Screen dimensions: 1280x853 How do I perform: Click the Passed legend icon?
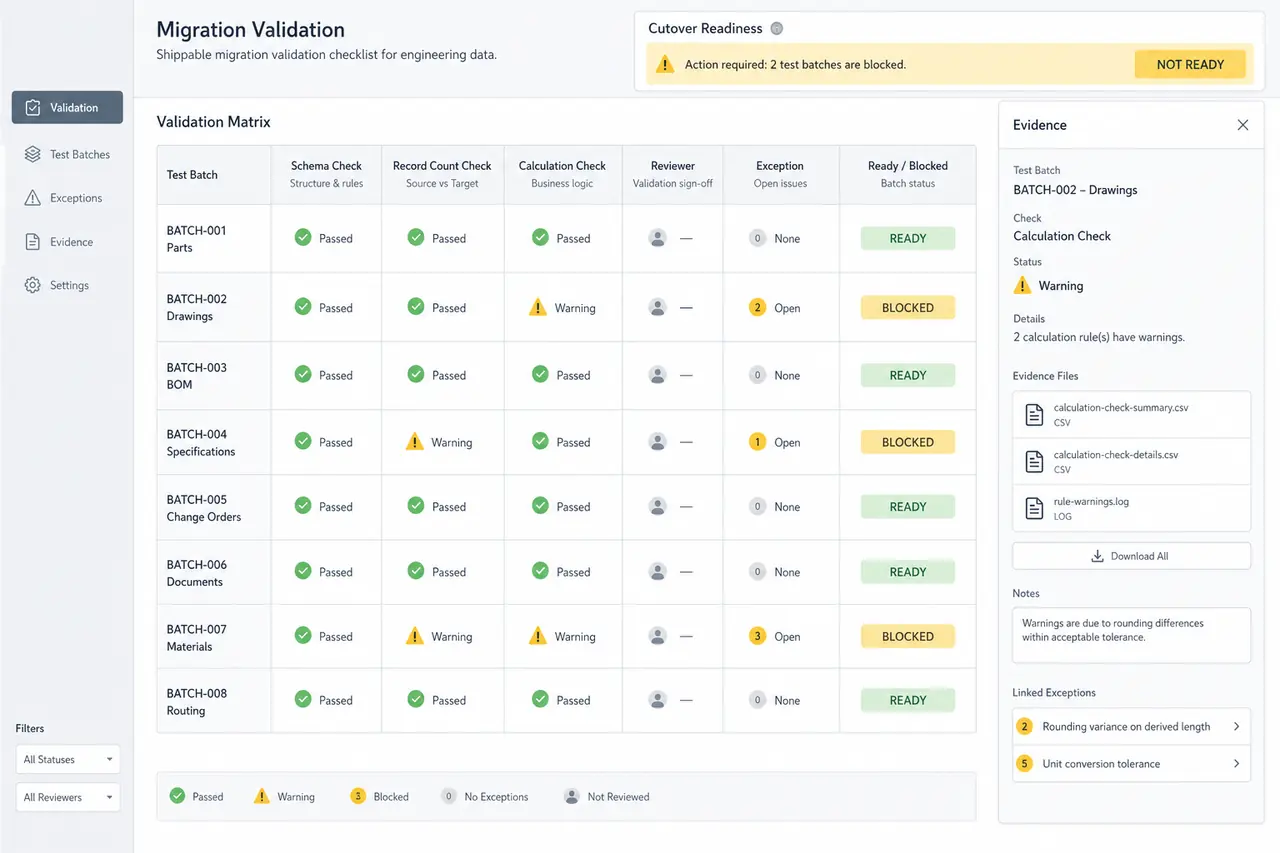tap(177, 796)
